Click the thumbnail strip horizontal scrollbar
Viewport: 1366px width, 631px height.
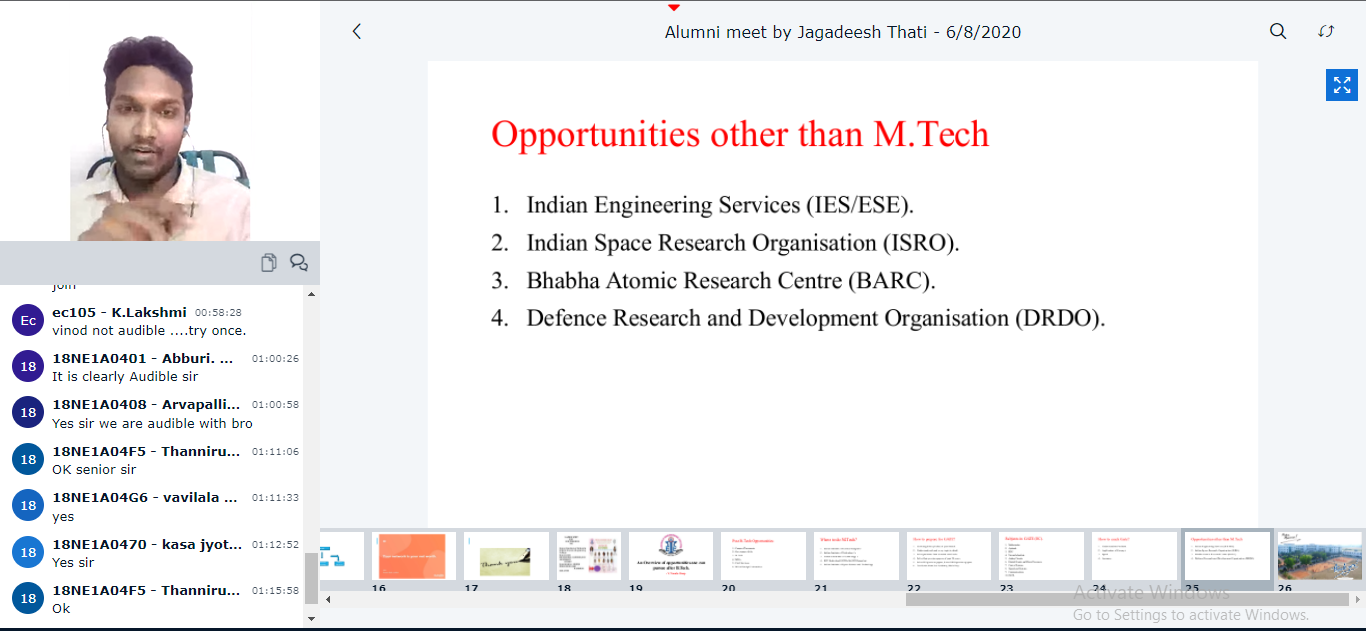click(x=1127, y=599)
